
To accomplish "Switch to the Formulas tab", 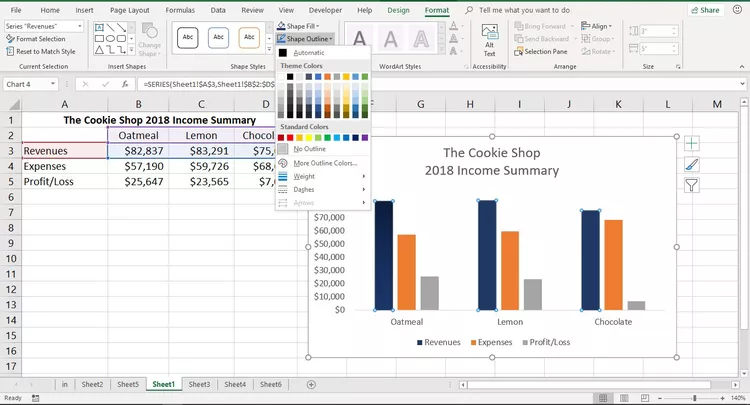I will pos(180,10).
